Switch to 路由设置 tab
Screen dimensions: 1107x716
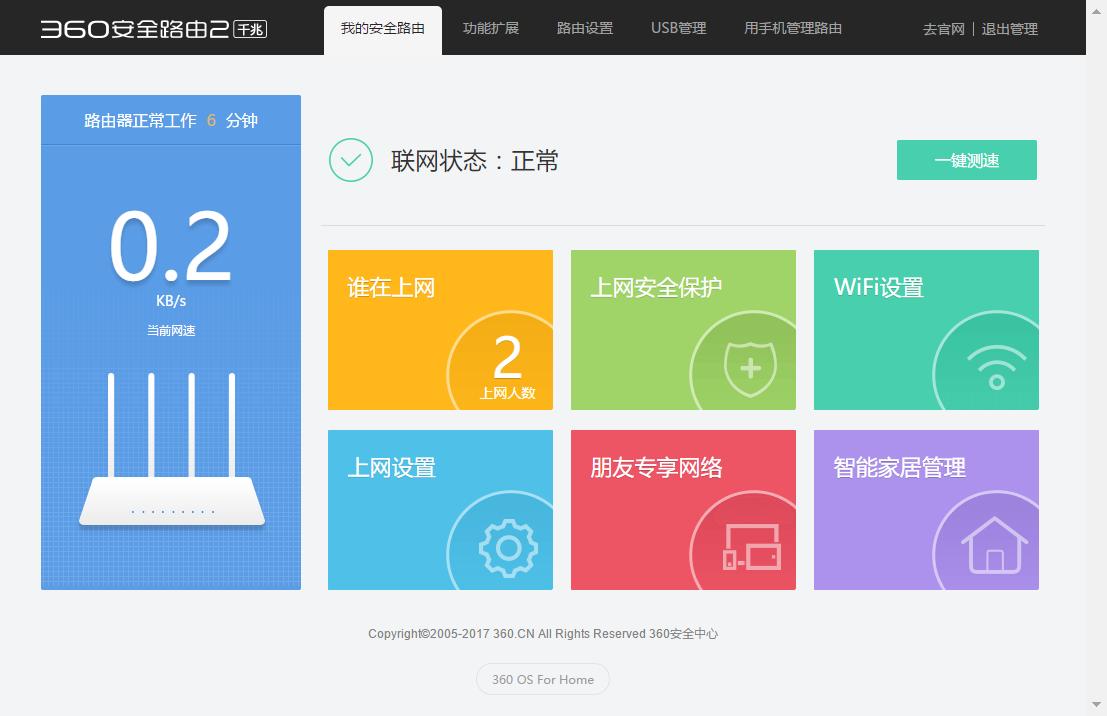click(585, 28)
